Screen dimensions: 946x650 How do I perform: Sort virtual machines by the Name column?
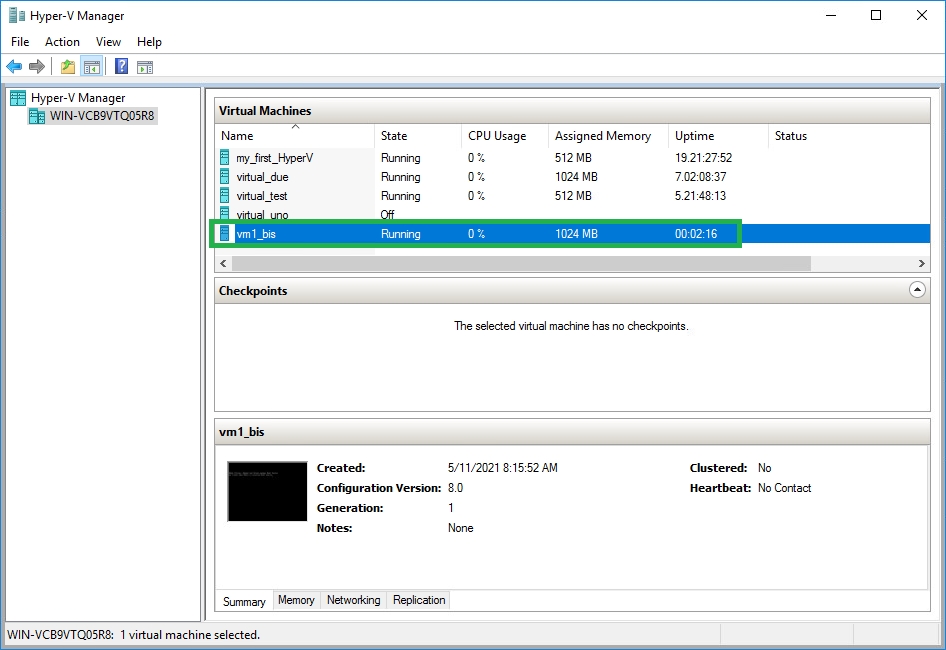[237, 136]
